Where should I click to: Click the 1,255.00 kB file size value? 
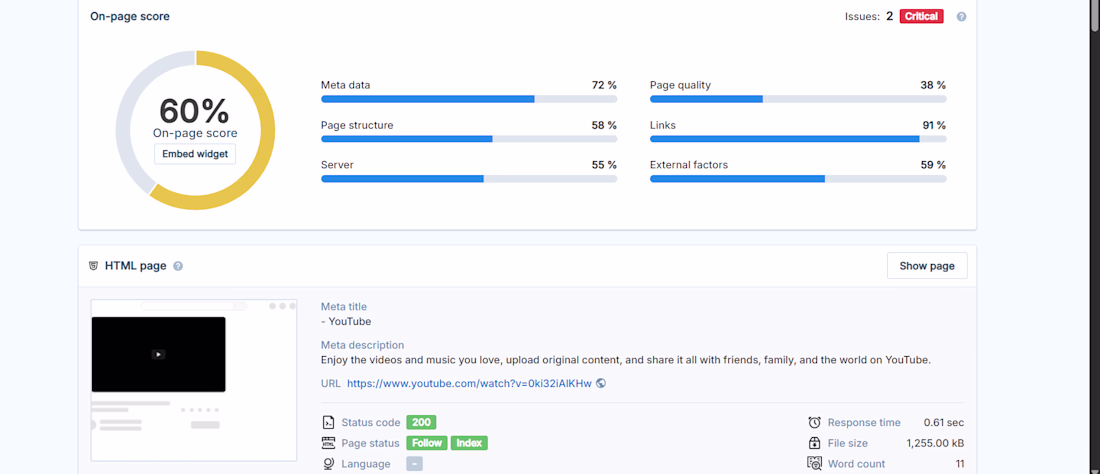pos(935,443)
